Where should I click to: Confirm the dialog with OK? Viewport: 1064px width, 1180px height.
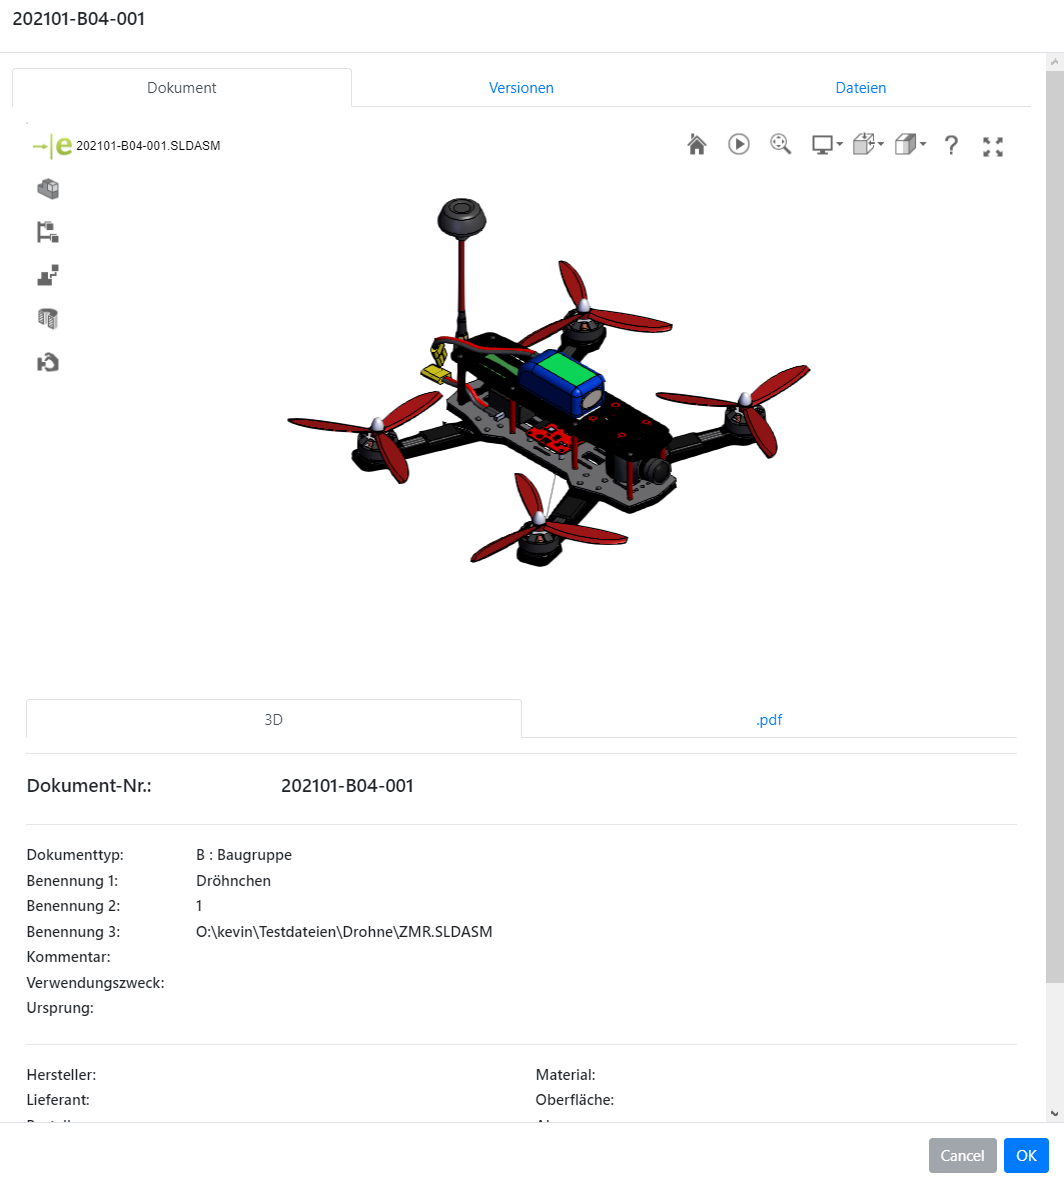pyautogui.click(x=1026, y=1155)
